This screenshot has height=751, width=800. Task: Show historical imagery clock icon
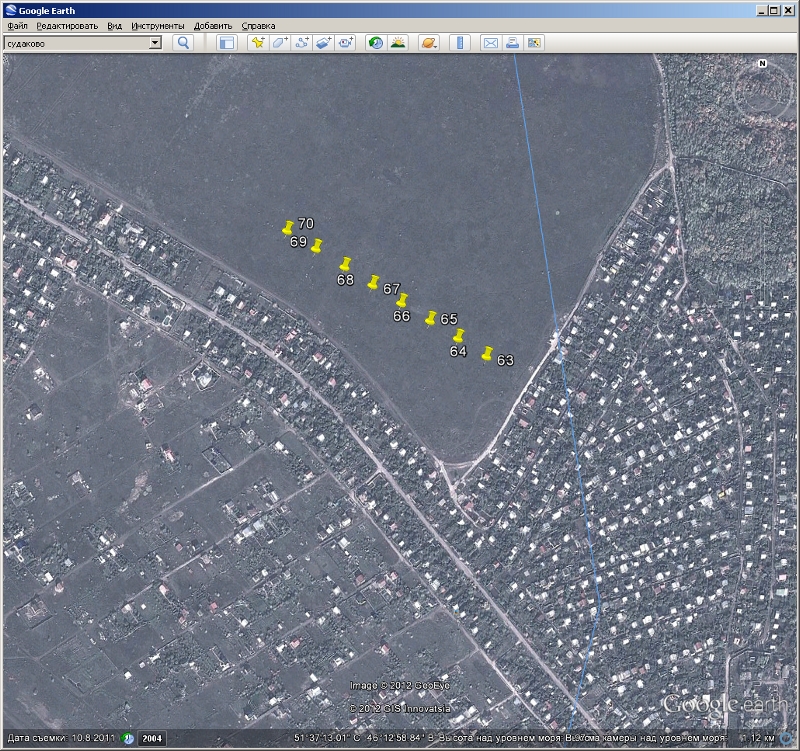[377, 43]
